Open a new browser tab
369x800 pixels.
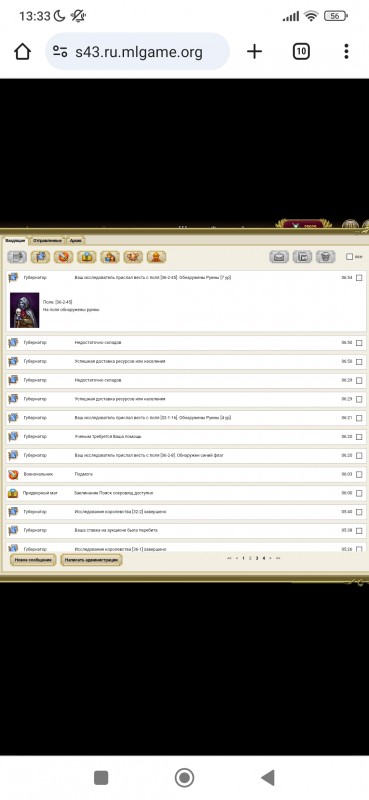tap(254, 52)
